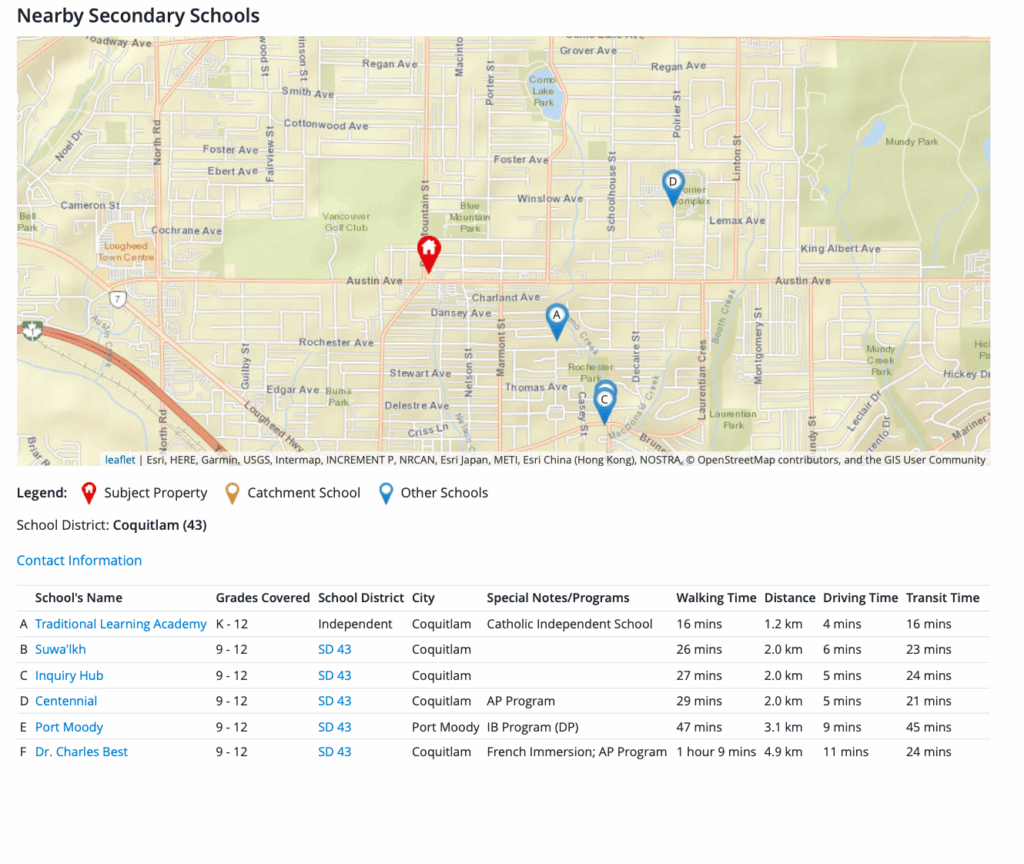Click the K - 12 grades cell

click(x=232, y=624)
